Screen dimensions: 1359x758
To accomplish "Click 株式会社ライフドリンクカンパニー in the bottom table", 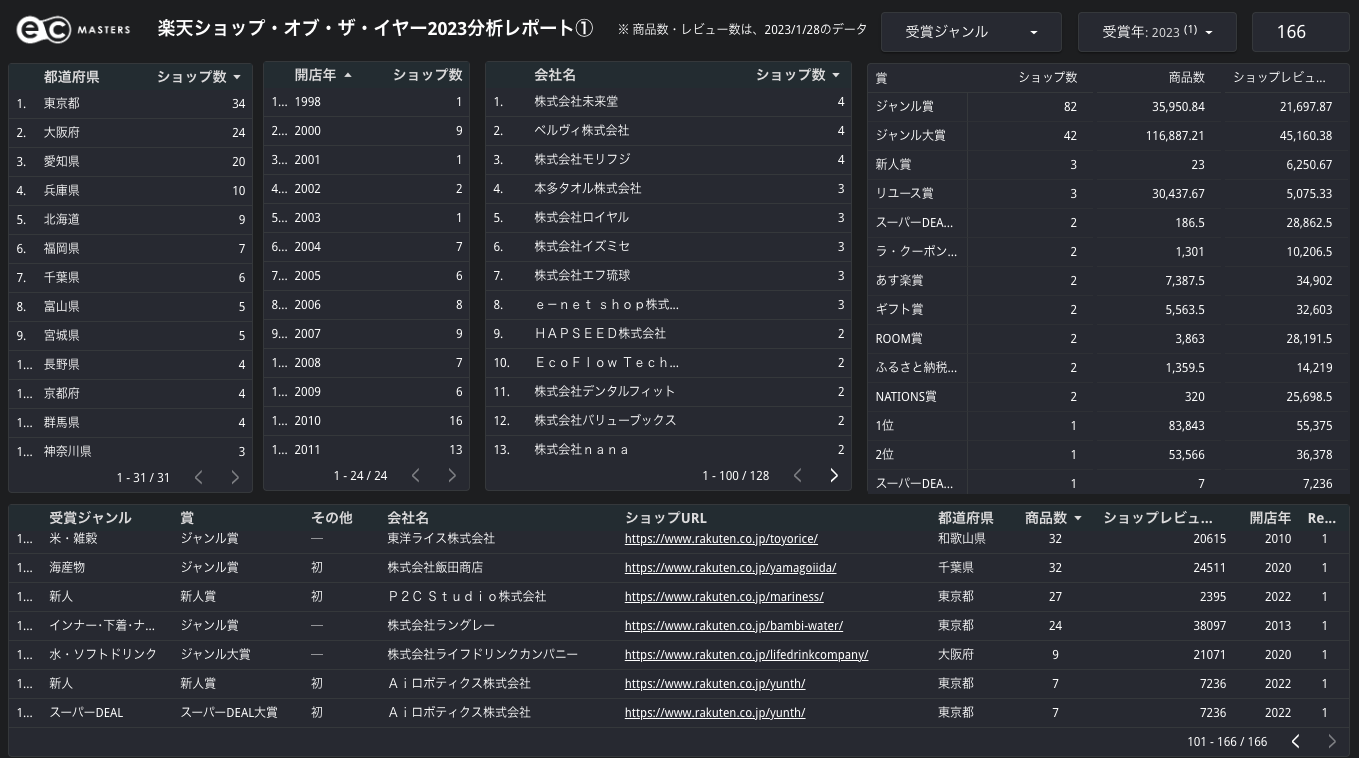I will pos(483,655).
